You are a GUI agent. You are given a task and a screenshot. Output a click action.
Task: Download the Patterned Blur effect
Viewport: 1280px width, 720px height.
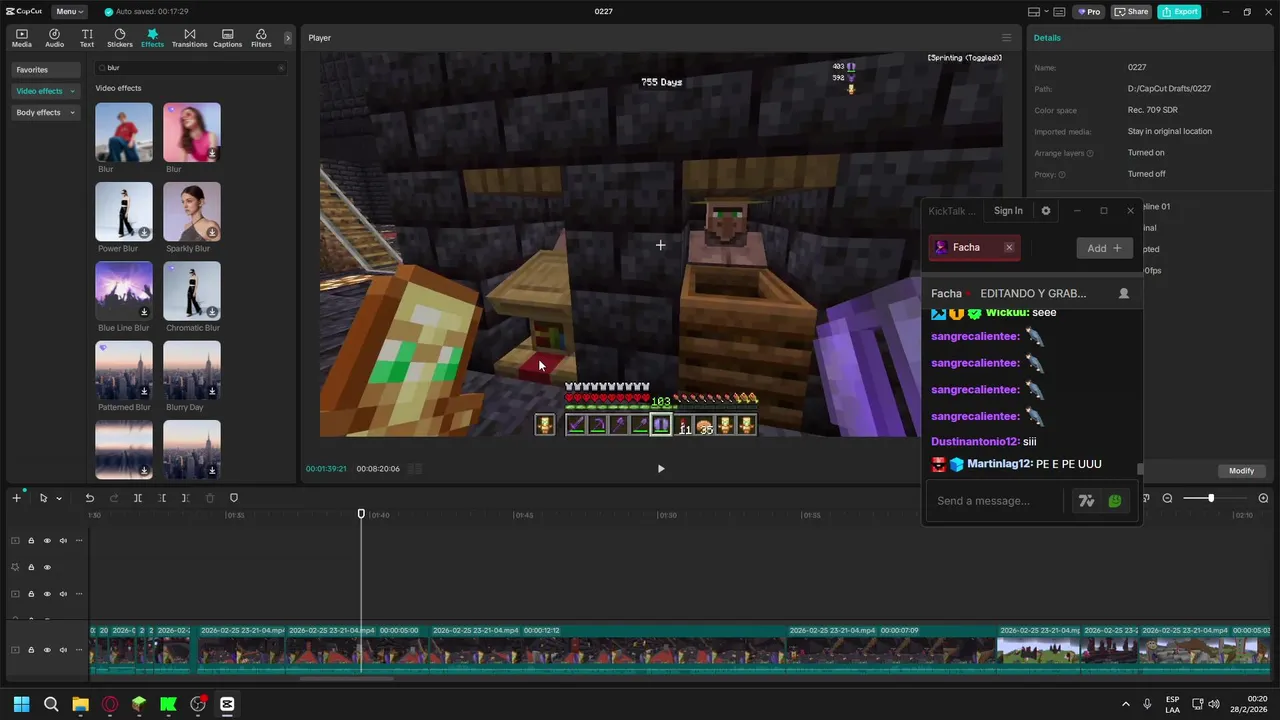tap(144, 392)
